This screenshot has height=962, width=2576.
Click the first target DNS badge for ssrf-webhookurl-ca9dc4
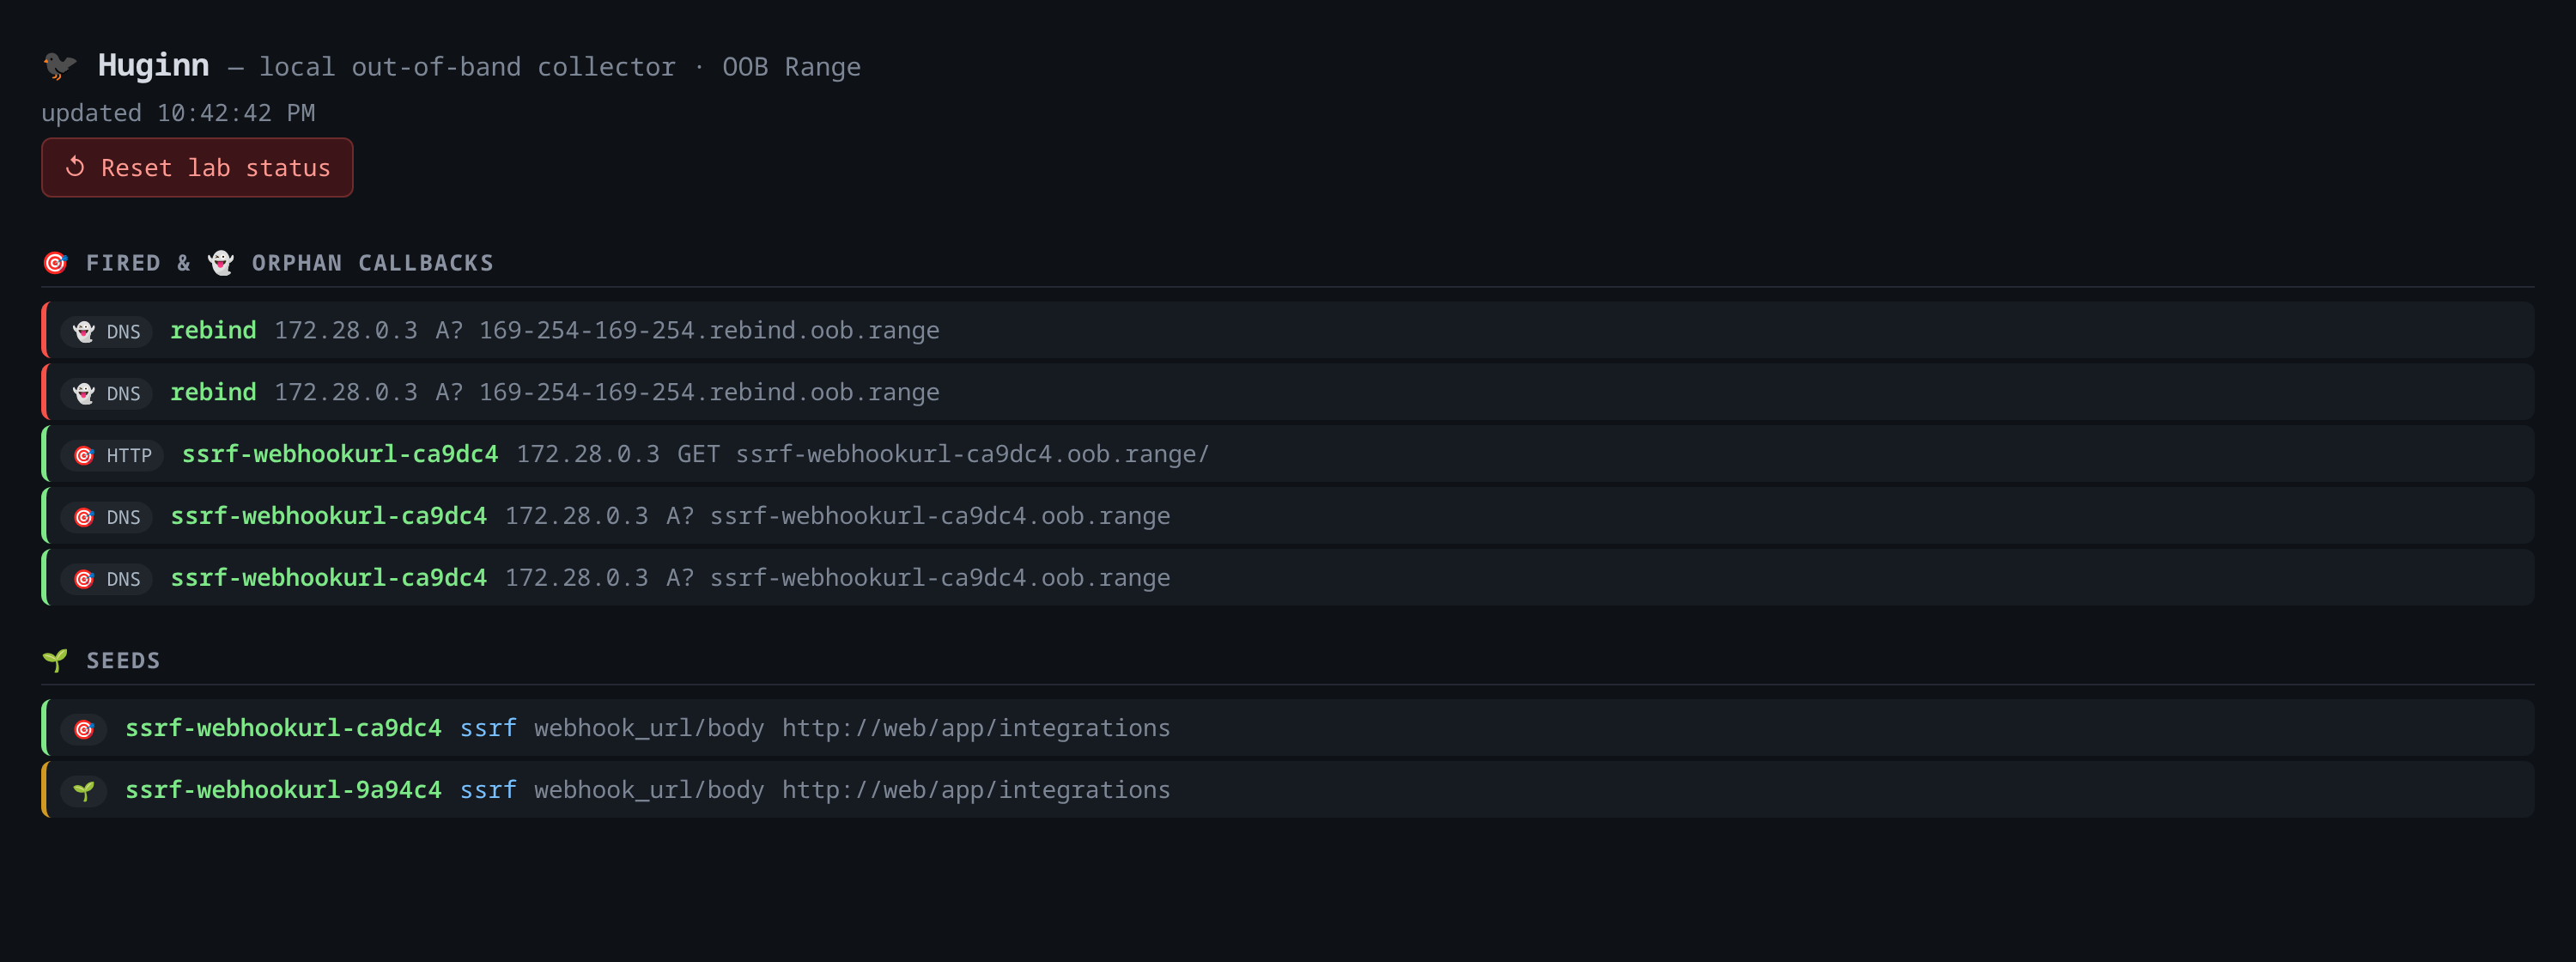click(107, 517)
